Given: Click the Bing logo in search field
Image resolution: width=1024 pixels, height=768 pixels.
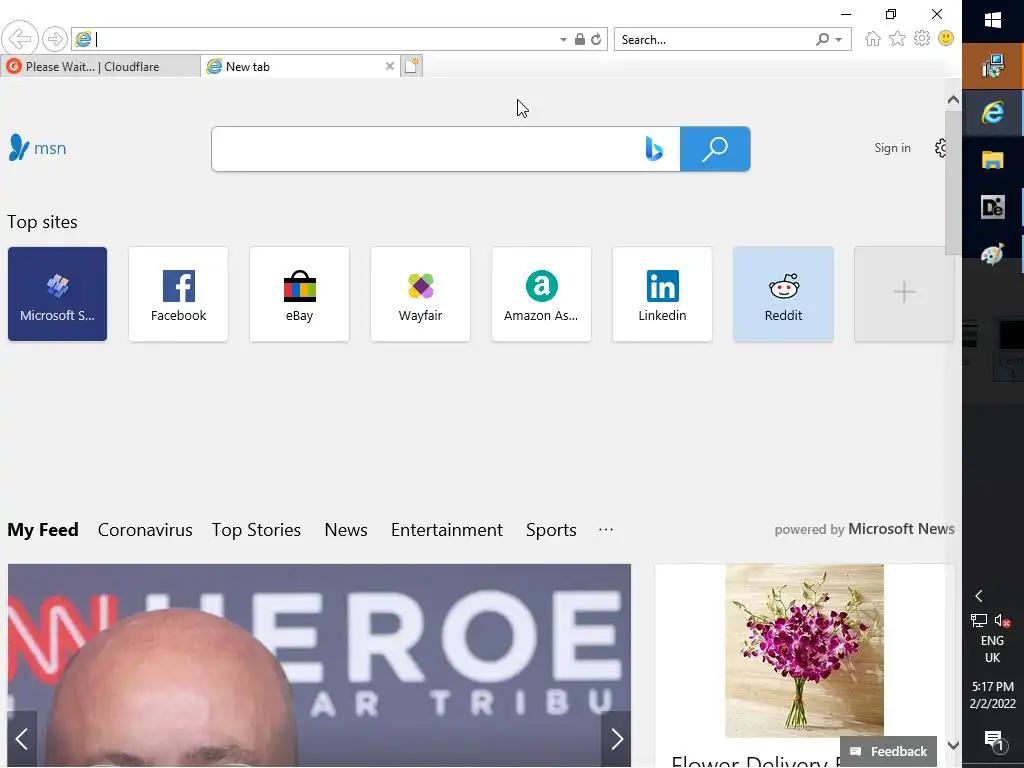Looking at the screenshot, I should (654, 149).
